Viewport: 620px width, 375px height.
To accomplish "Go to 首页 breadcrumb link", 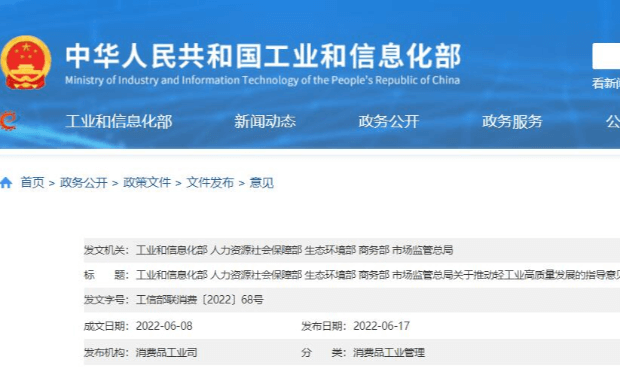I will coord(32,183).
